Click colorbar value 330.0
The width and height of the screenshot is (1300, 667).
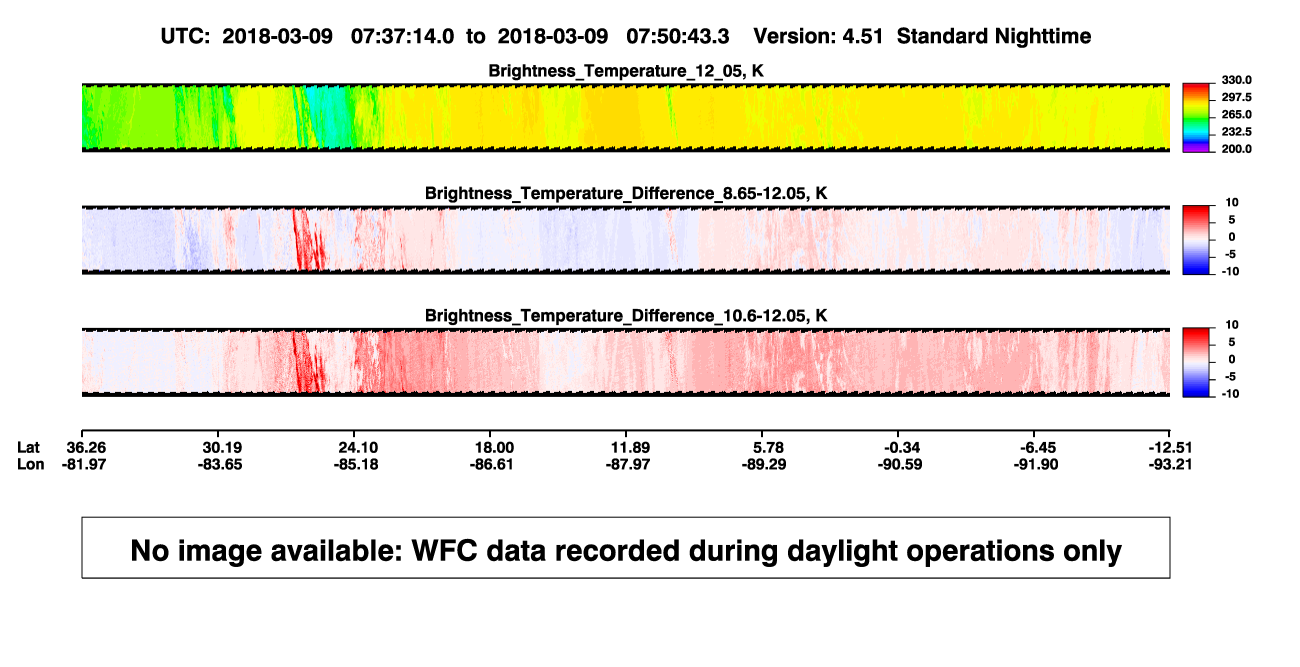tap(1237, 81)
